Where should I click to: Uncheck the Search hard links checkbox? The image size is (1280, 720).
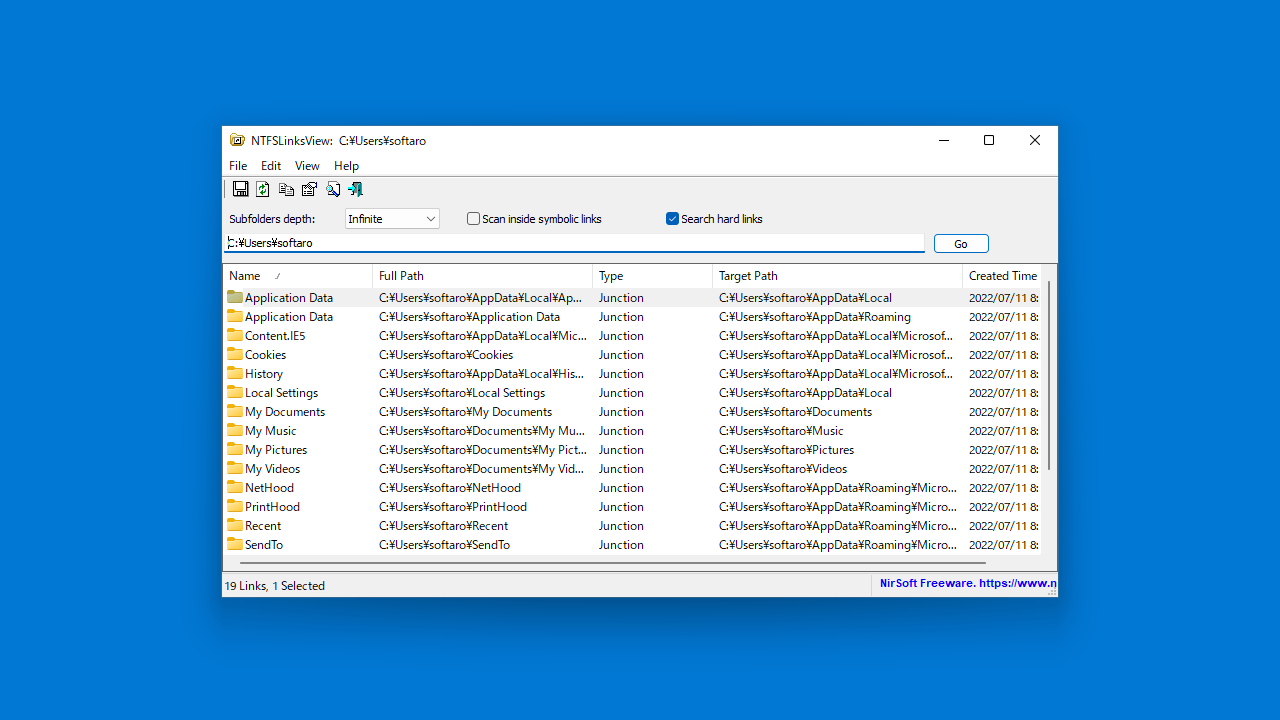[673, 219]
